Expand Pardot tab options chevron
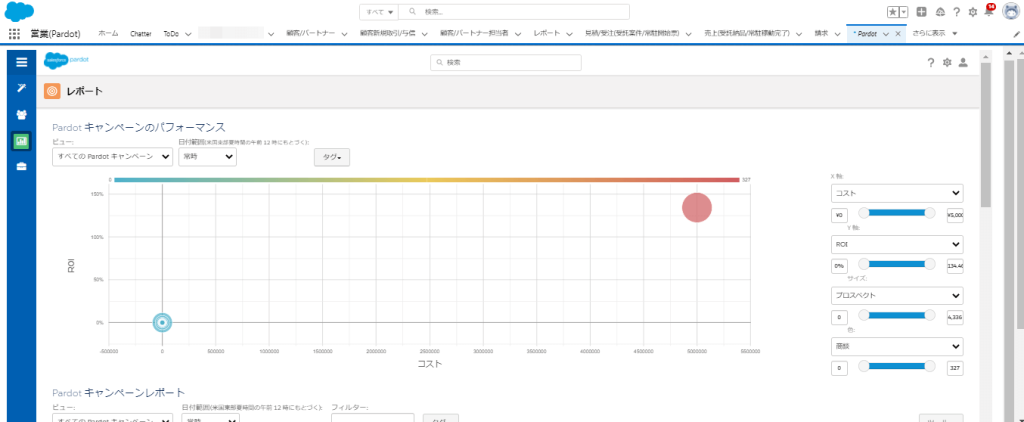Viewport: 1024px width, 422px height. coord(886,34)
